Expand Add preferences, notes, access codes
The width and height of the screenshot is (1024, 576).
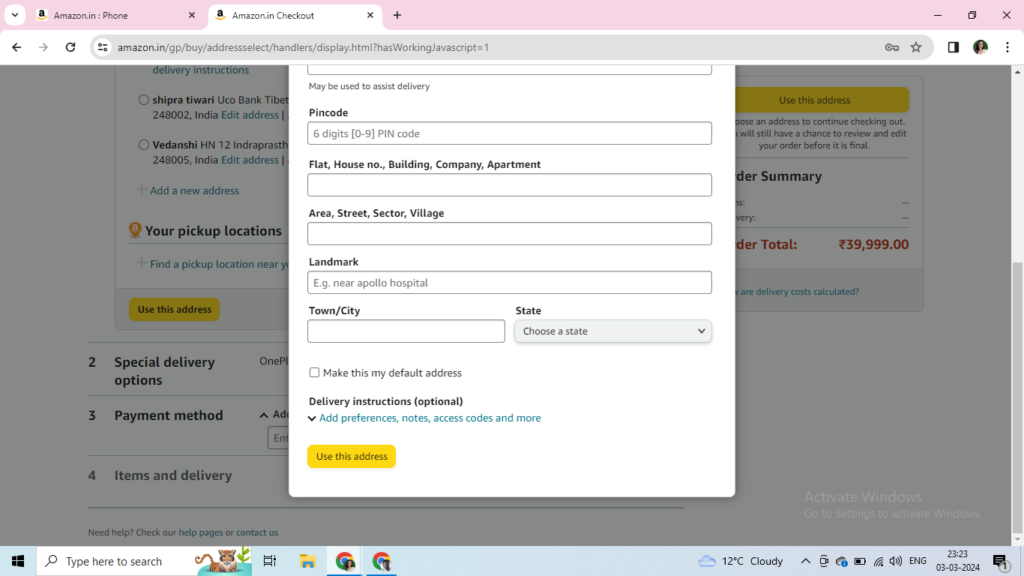(429, 418)
